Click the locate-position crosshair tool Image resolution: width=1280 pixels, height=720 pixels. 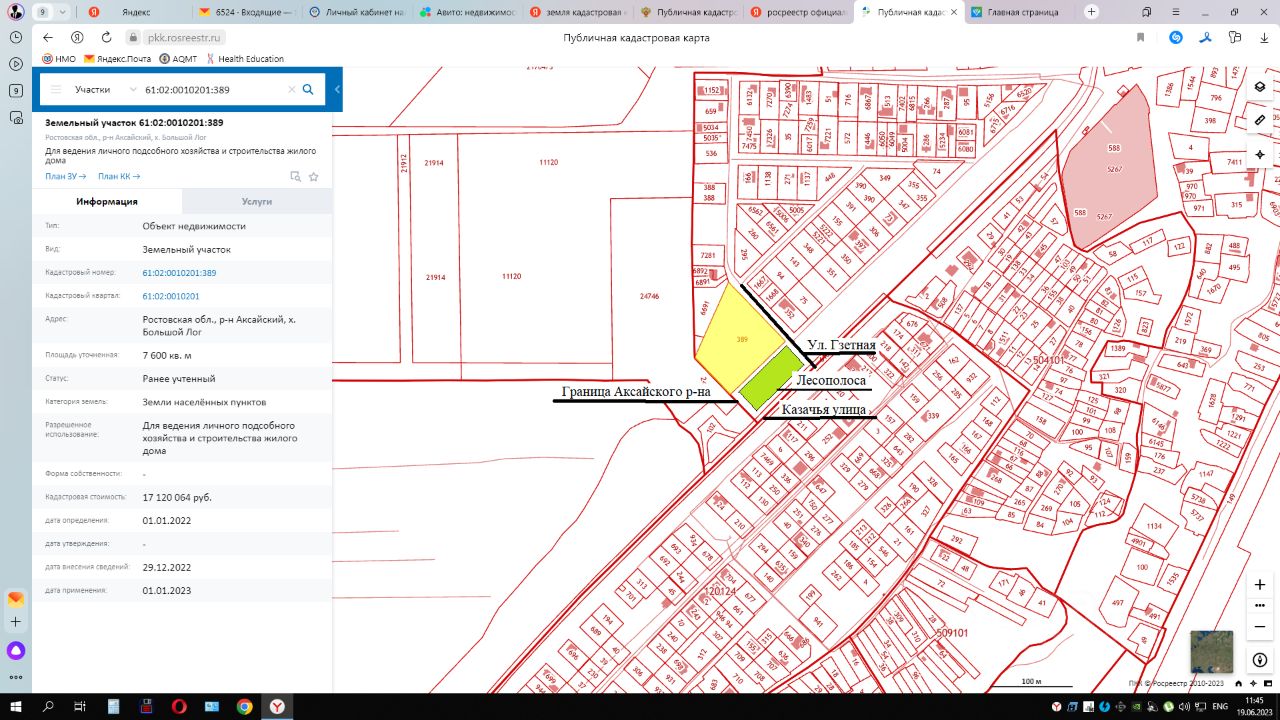point(1259,154)
